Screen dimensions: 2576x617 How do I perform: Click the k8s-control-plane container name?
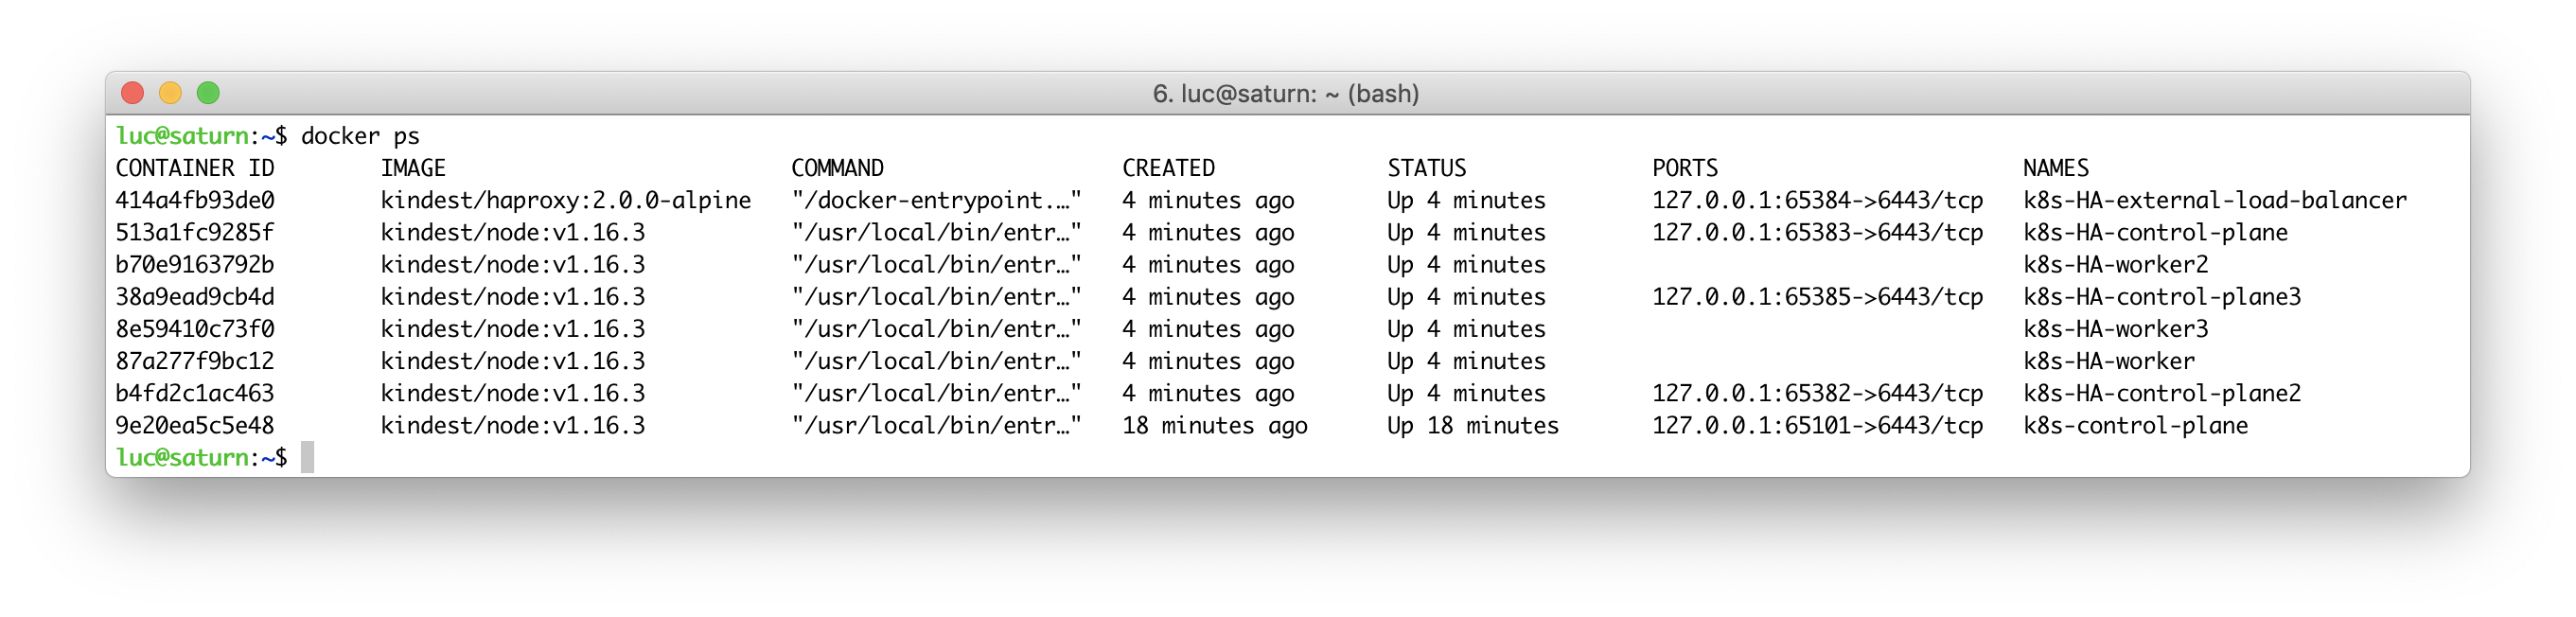click(x=2135, y=425)
